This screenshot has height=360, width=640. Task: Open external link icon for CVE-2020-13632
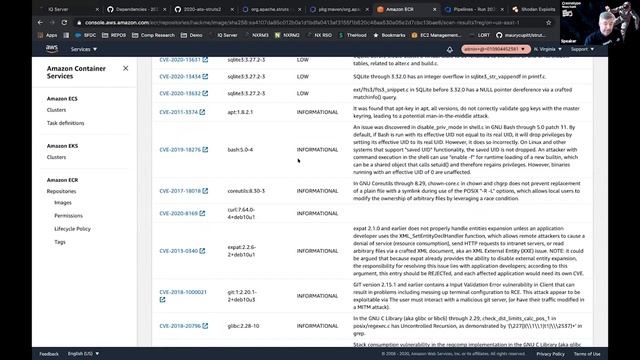205,93
